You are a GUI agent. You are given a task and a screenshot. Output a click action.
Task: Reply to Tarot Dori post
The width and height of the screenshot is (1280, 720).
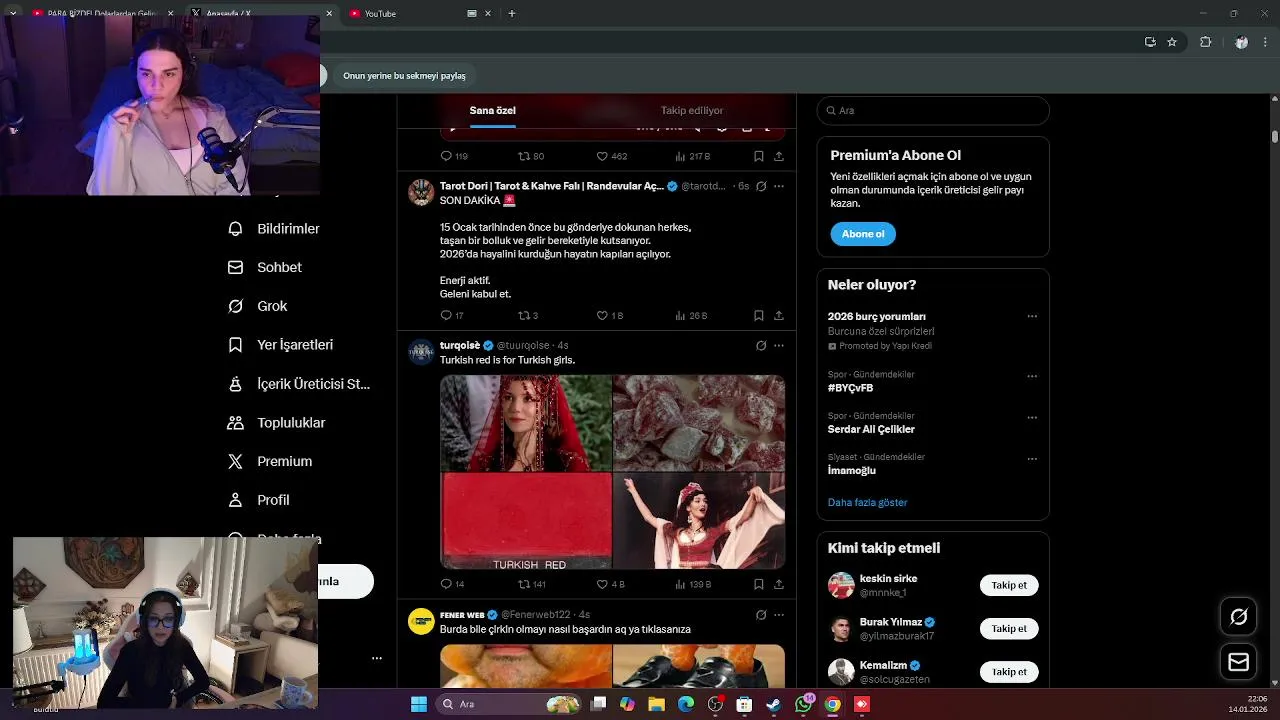[x=446, y=315]
